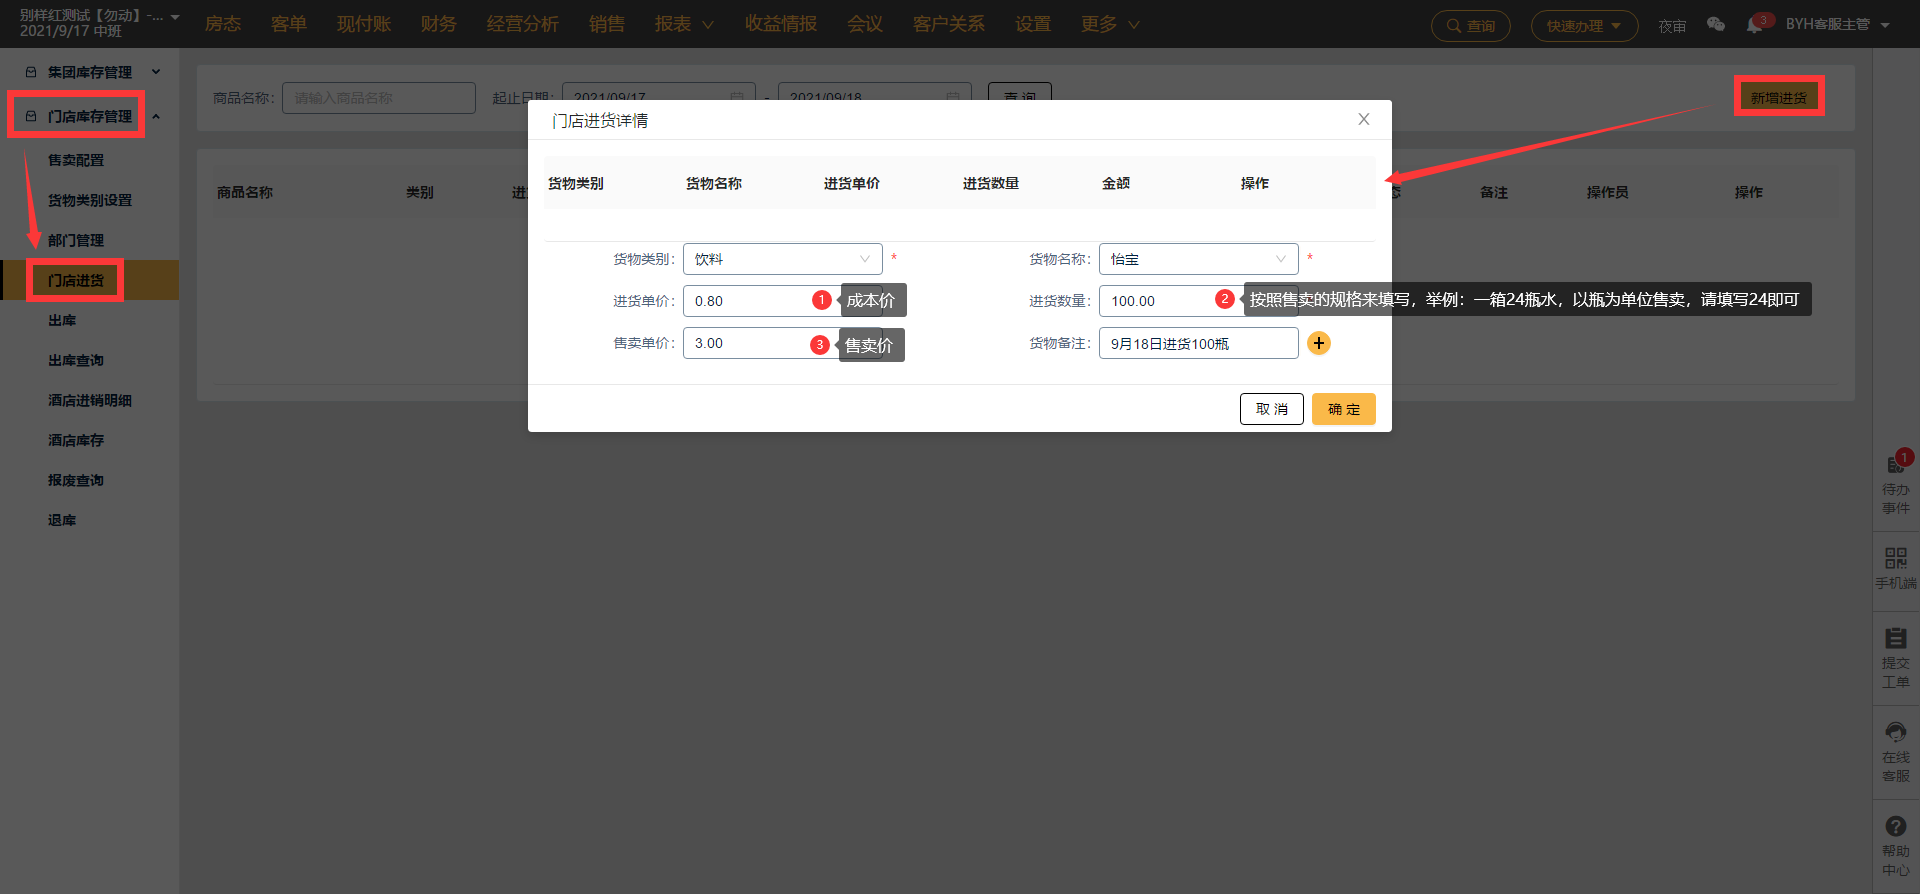The image size is (1920, 894).
Task: Expand the 货物名称 dropdown showing 怡宝
Action: [1199, 259]
